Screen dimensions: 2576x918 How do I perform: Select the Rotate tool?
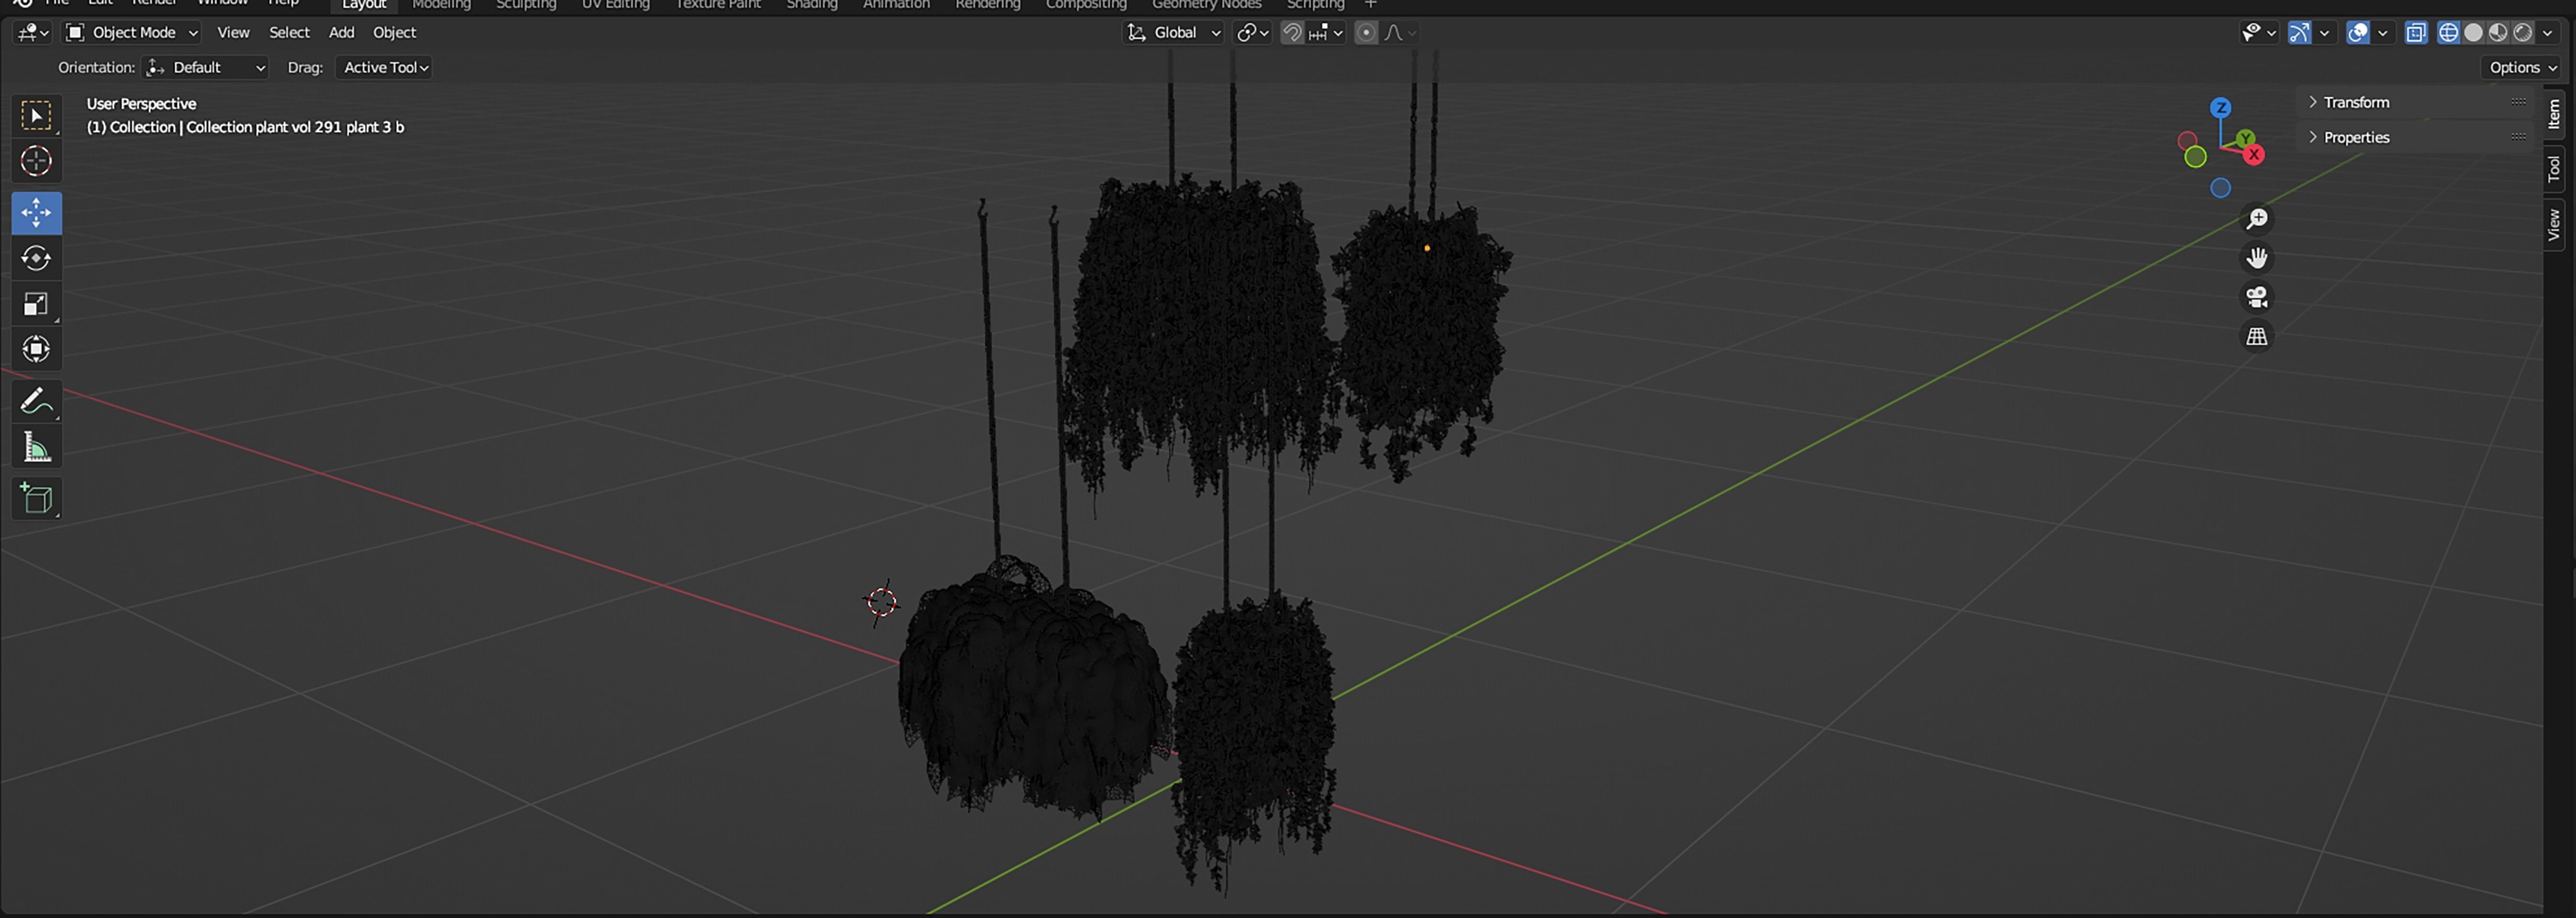tap(36, 258)
